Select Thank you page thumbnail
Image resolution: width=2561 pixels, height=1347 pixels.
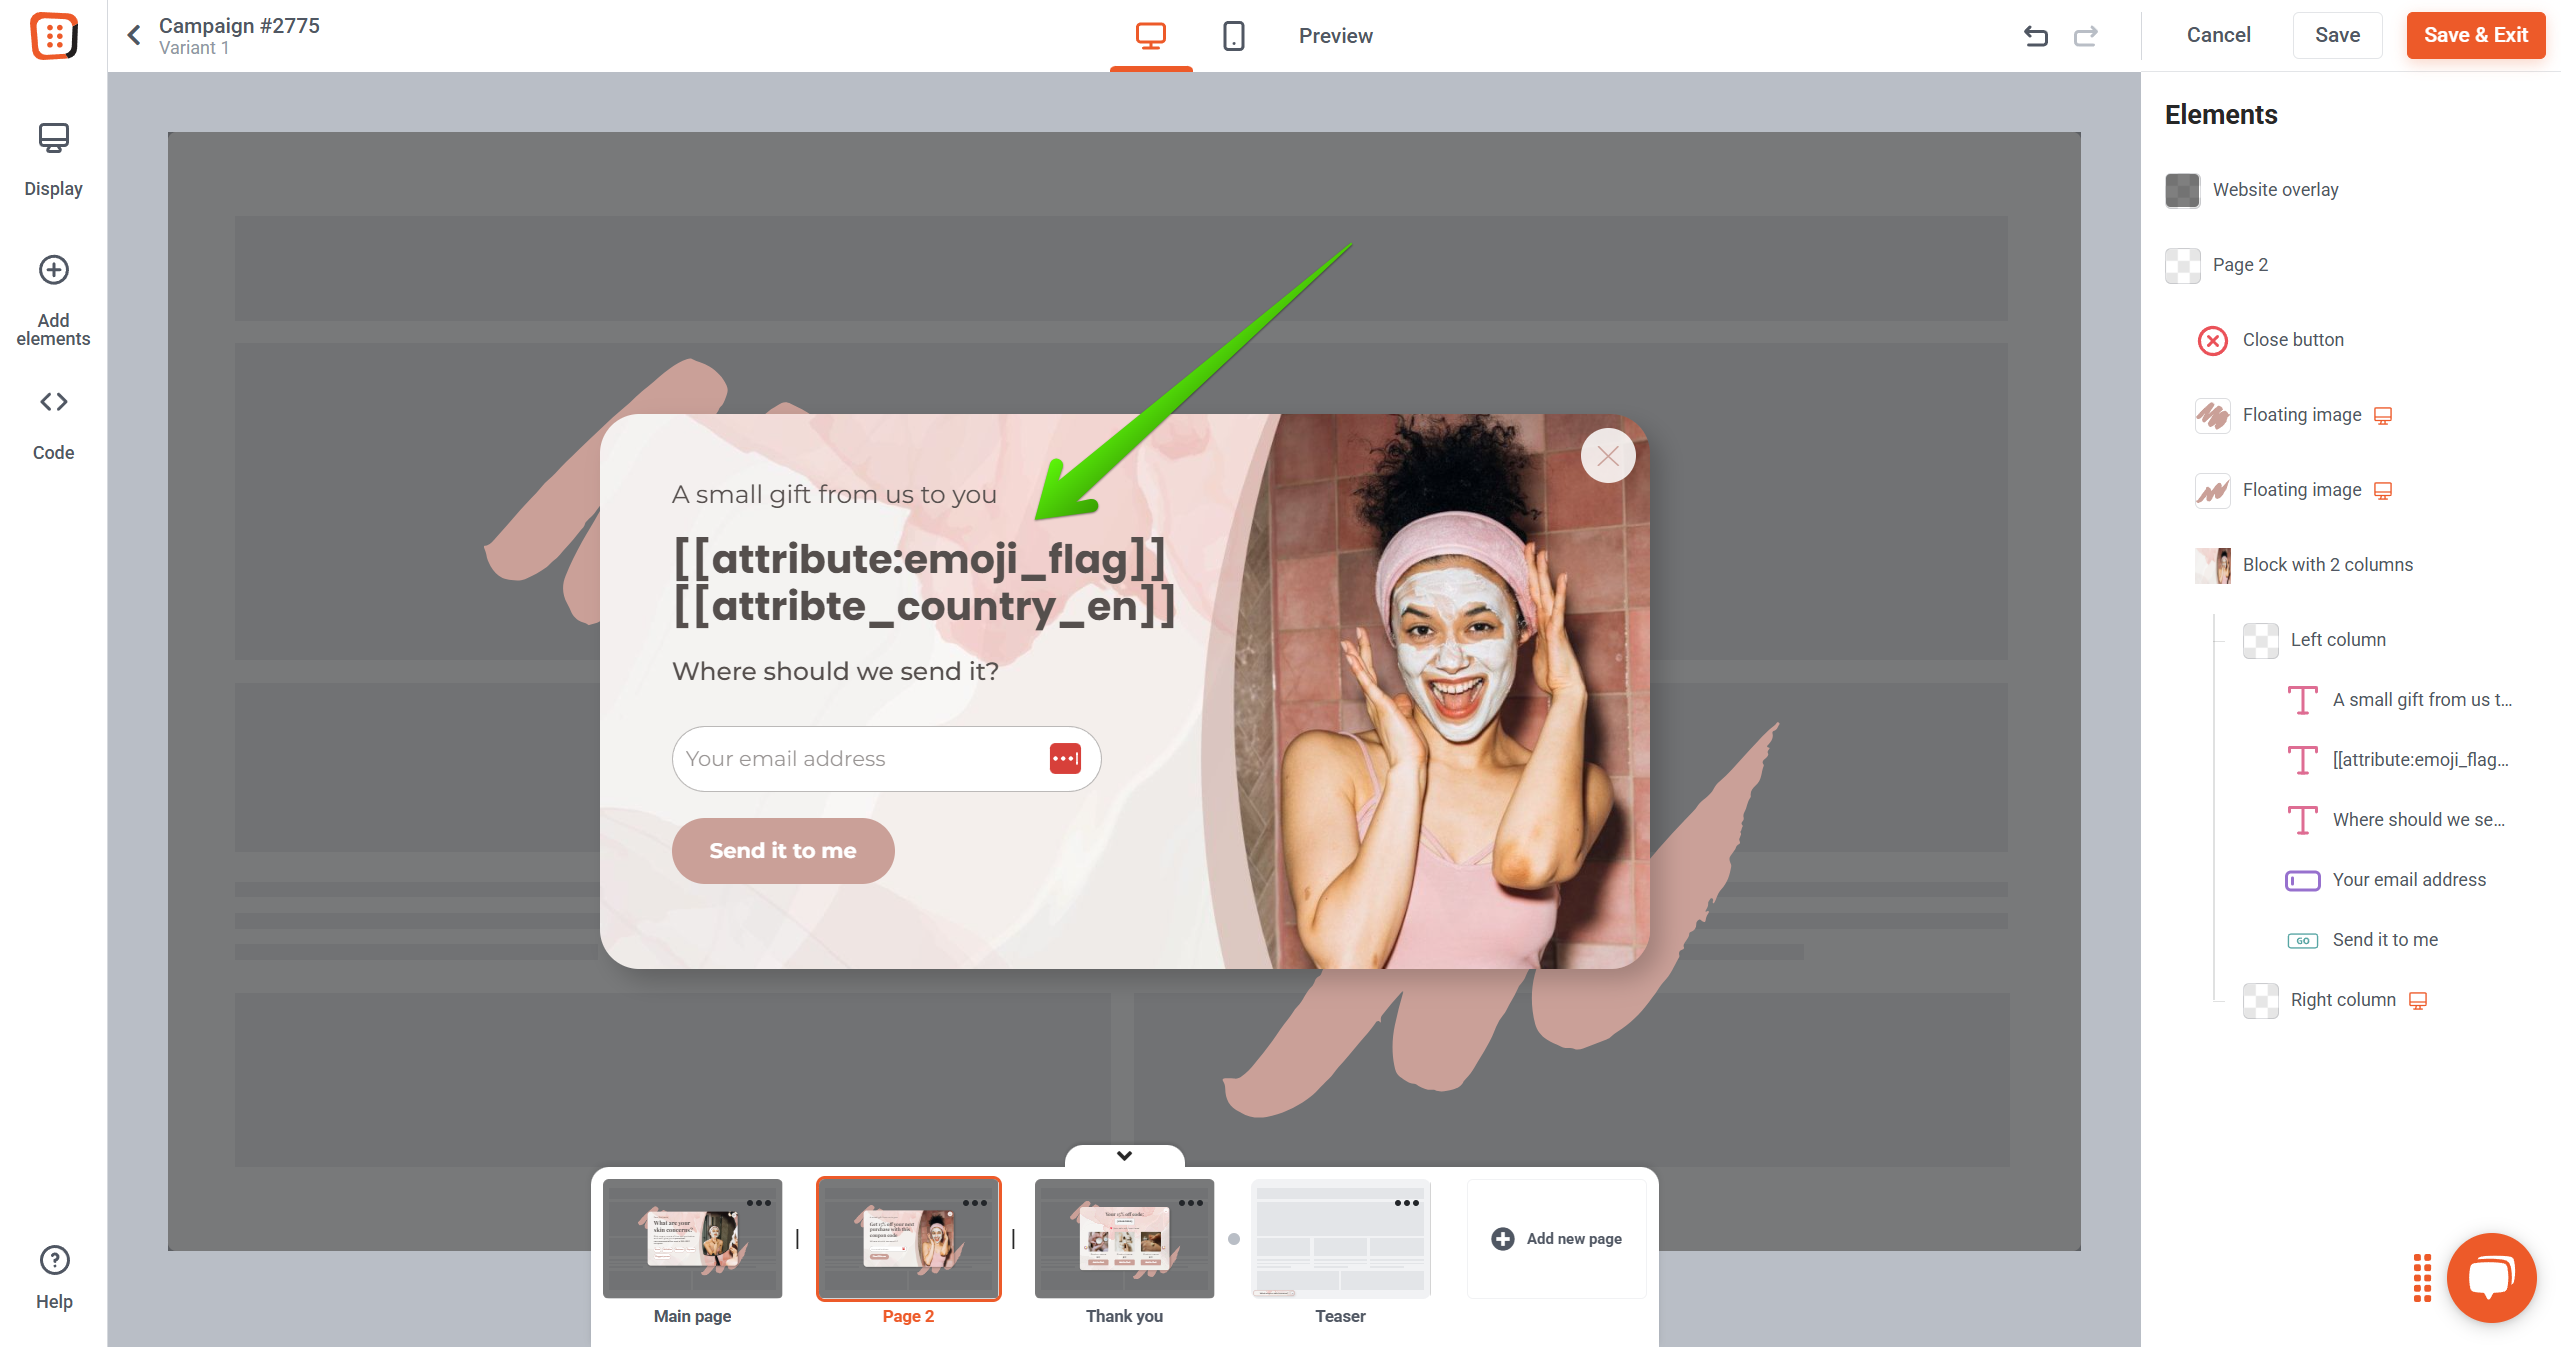pos(1124,1239)
